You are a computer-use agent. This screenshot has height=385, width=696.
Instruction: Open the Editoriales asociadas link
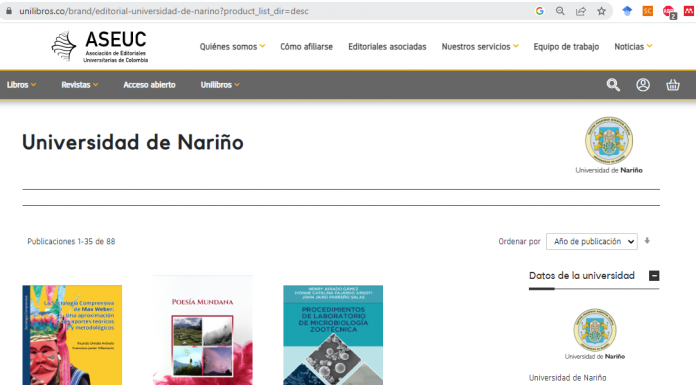[387, 47]
